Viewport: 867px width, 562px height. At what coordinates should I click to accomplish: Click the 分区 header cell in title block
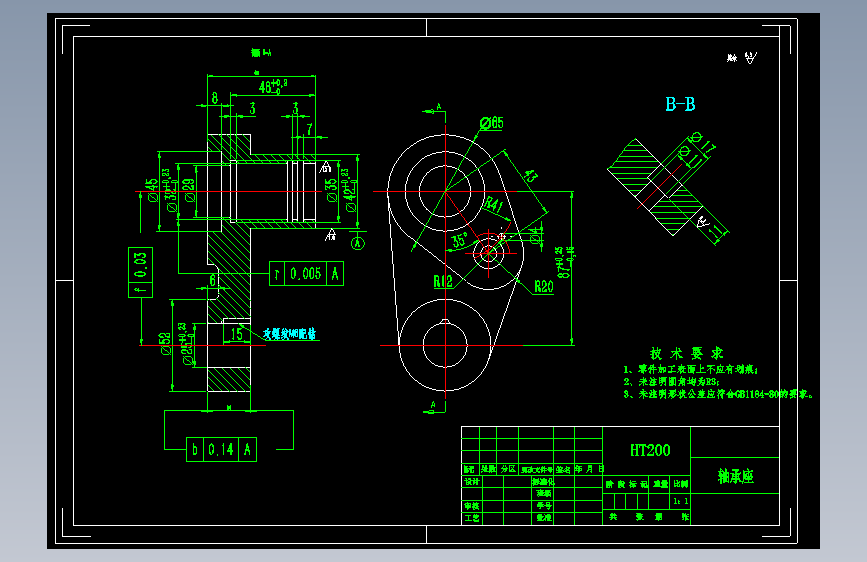[x=508, y=469]
